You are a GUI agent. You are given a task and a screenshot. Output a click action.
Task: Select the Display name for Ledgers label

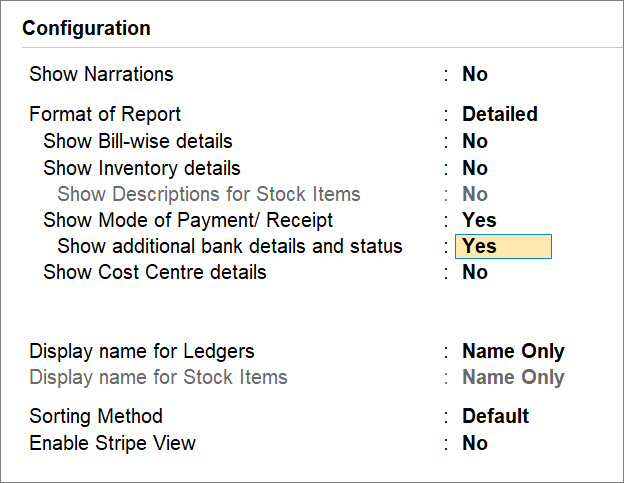click(x=142, y=352)
